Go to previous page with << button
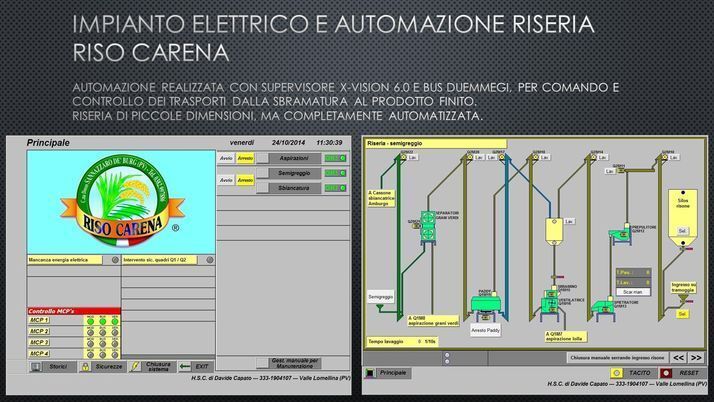 678,358
